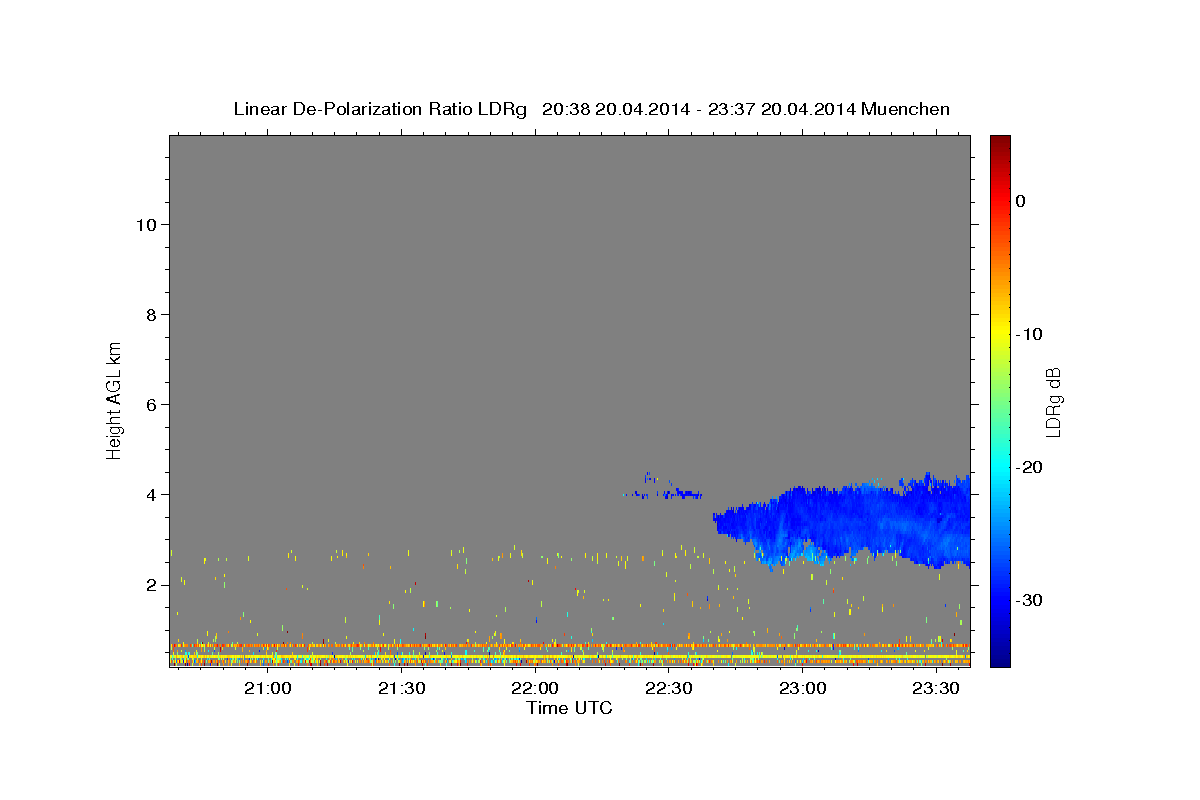Image resolution: width=1200 pixels, height=800 pixels.
Task: Click the 10 km height tick label
Action: coord(144,224)
